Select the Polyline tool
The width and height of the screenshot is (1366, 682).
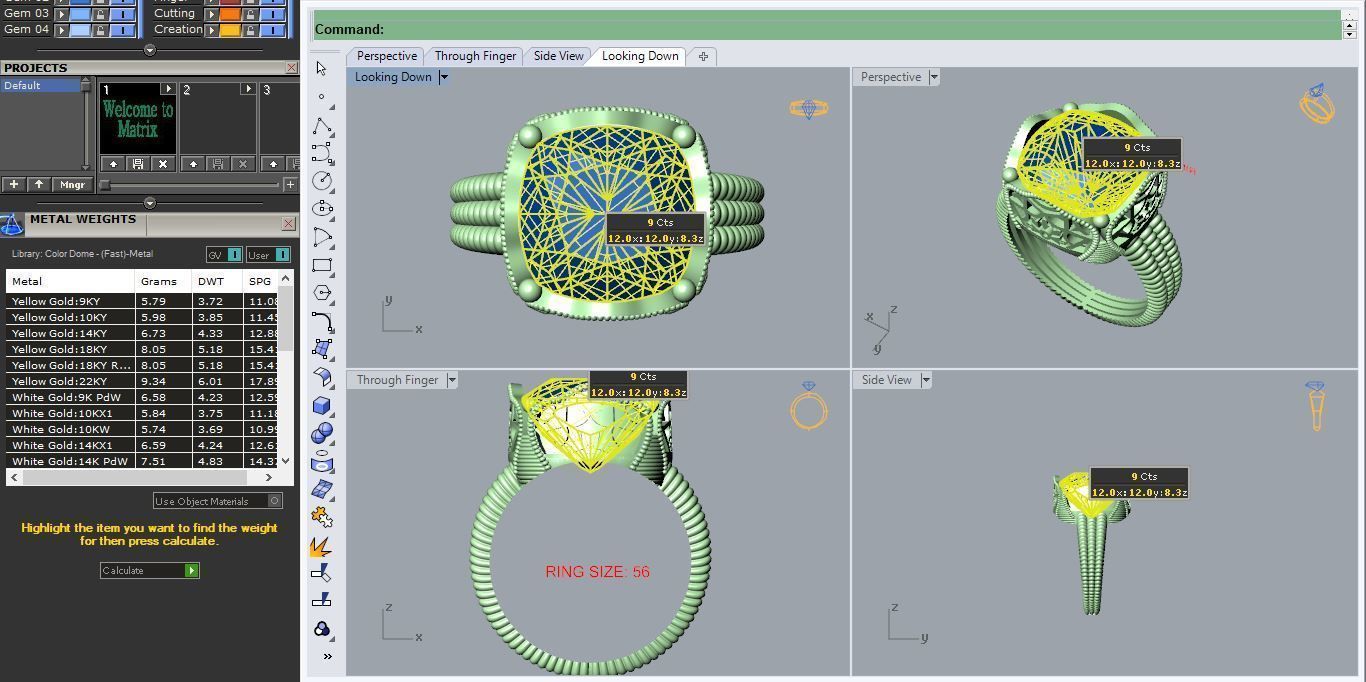[x=321, y=125]
